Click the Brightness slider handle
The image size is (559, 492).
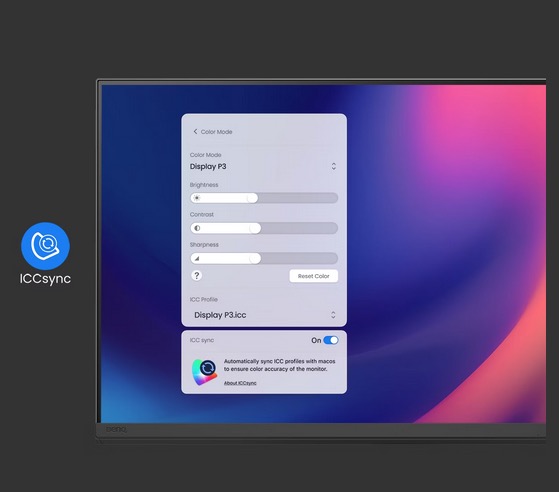[x=252, y=198]
